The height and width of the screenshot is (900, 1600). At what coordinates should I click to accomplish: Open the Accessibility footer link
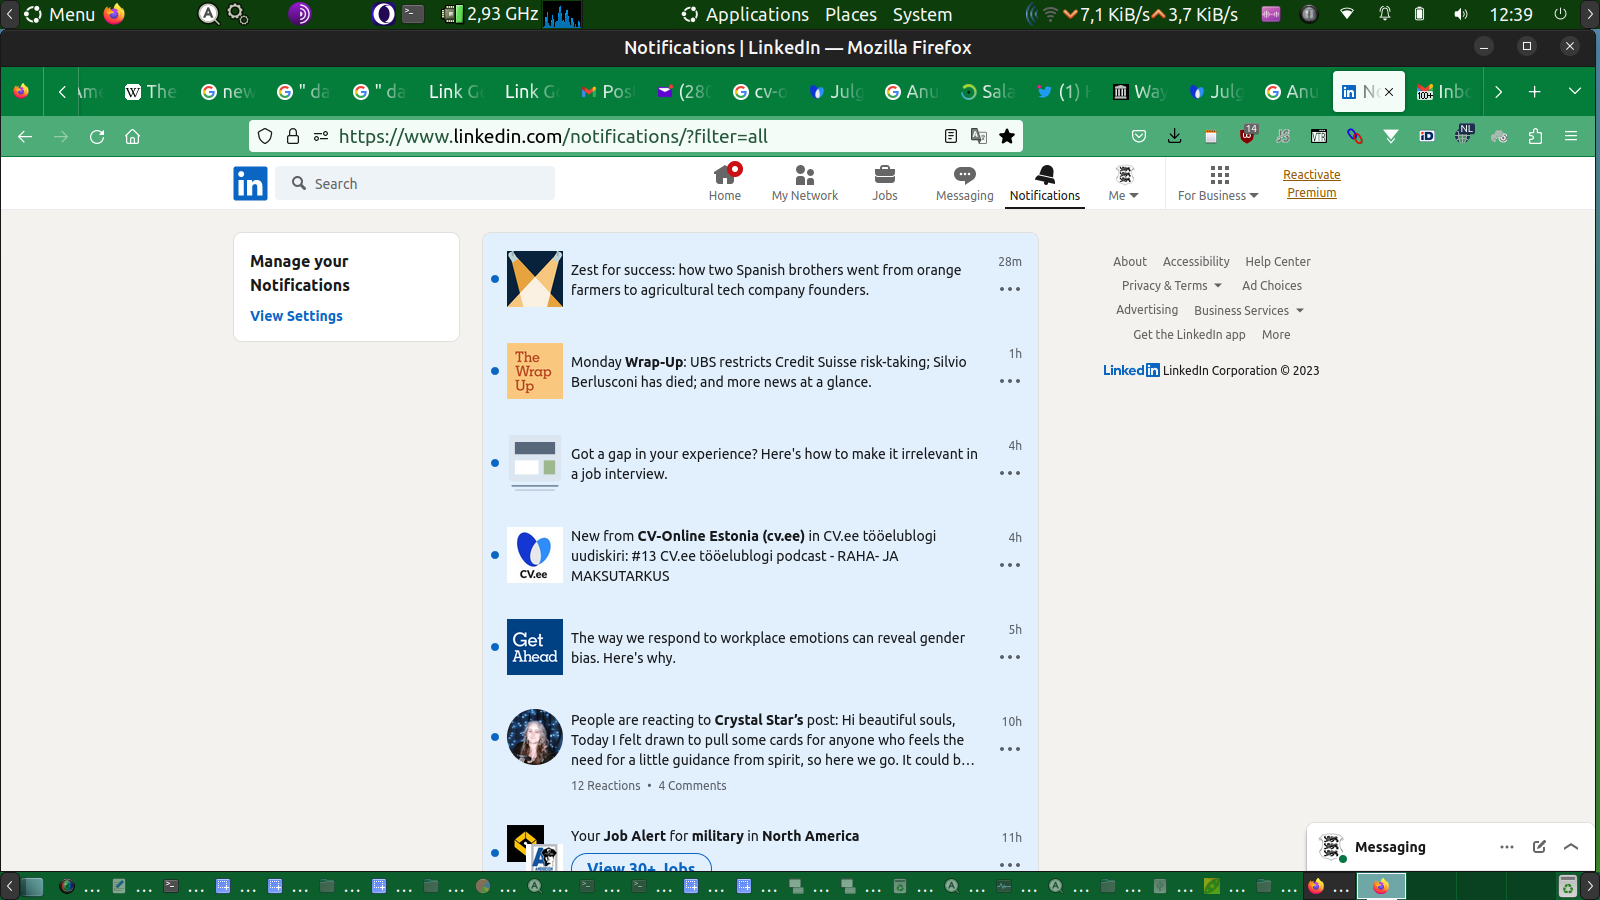point(1196,262)
